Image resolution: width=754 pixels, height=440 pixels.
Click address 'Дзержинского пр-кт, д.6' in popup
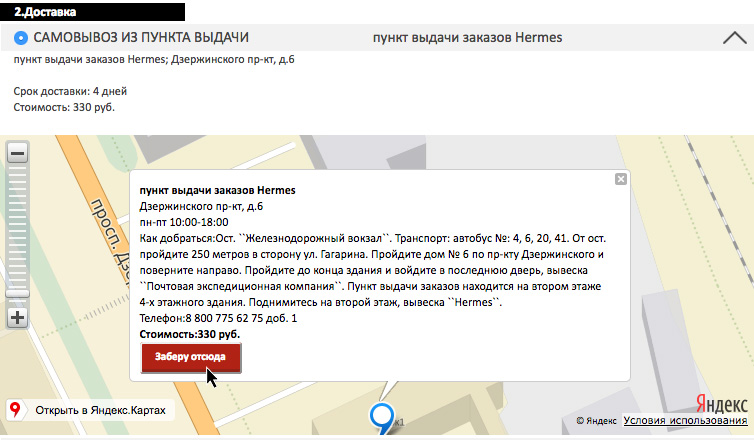[201, 206]
